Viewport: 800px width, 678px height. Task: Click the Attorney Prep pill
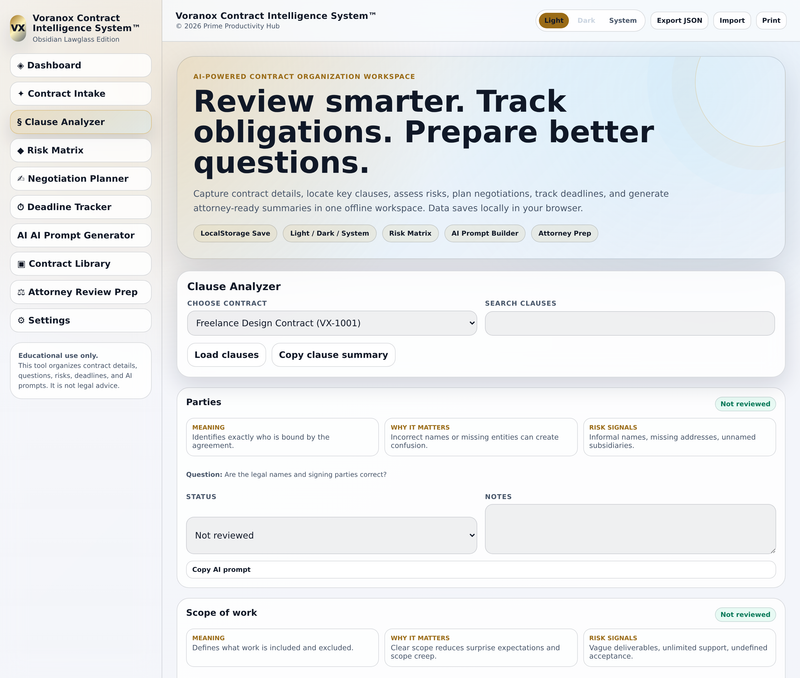point(564,234)
